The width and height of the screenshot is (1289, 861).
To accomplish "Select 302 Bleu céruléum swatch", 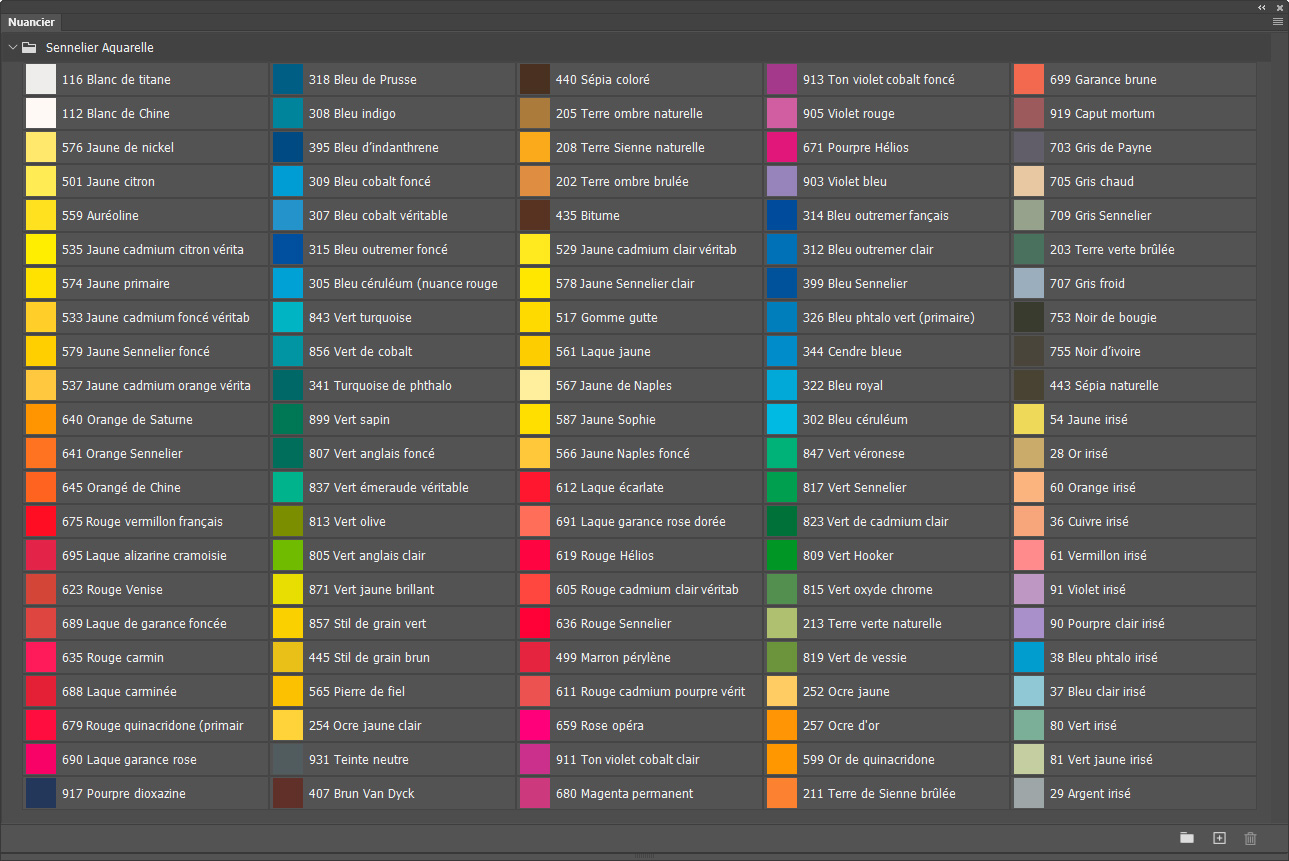I will click(887, 420).
